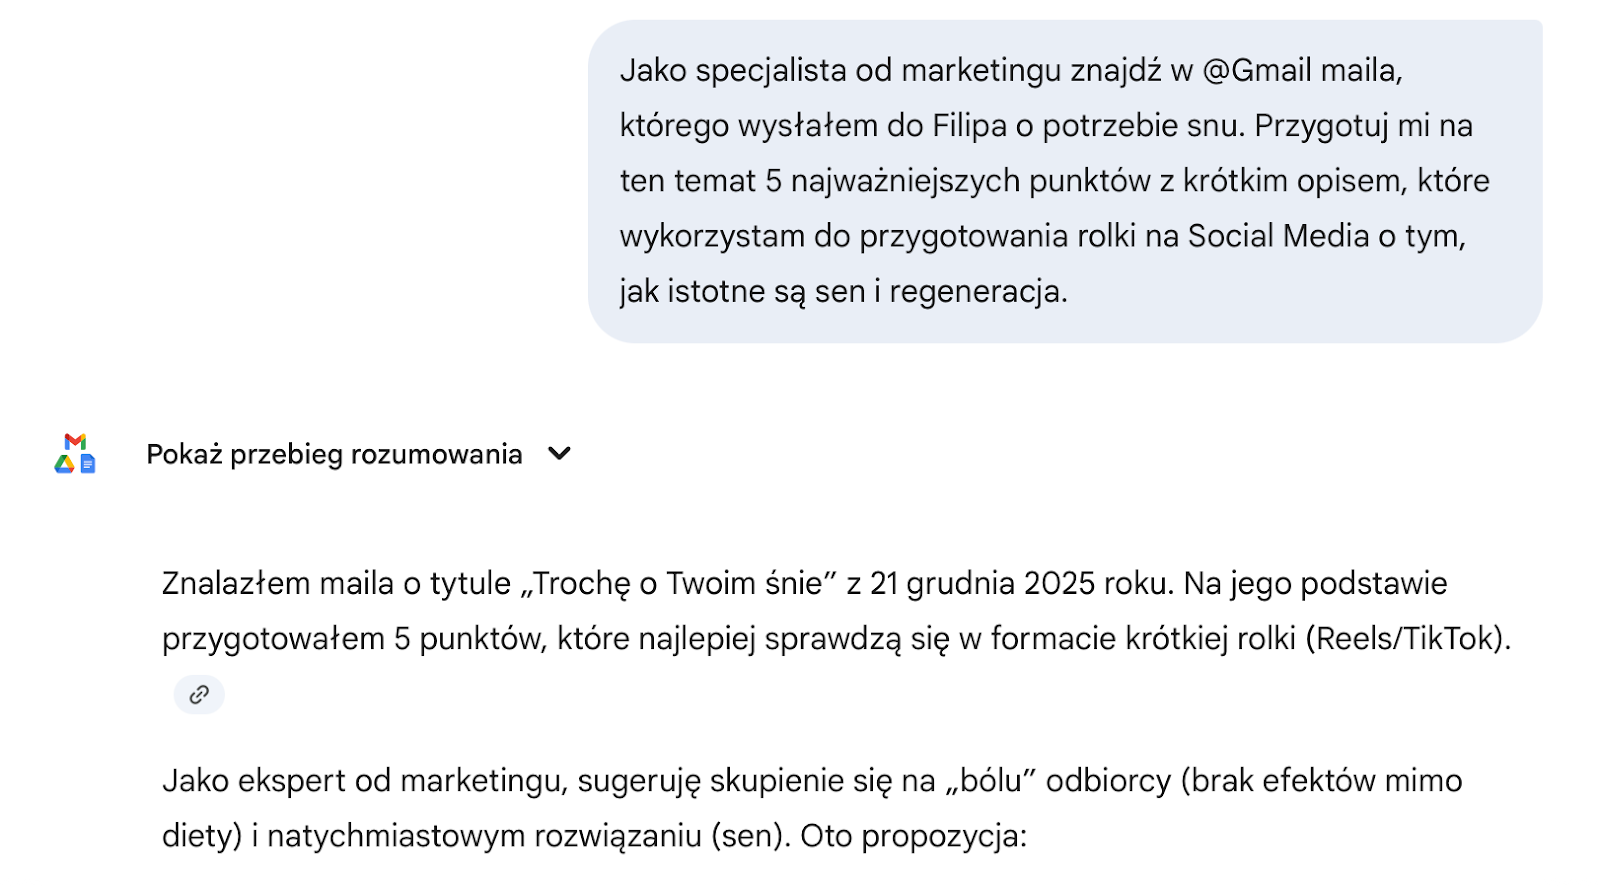Viewport: 1600px width, 886px height.
Task: Click the name "Filipa" in the prompt
Action: pos(969,126)
